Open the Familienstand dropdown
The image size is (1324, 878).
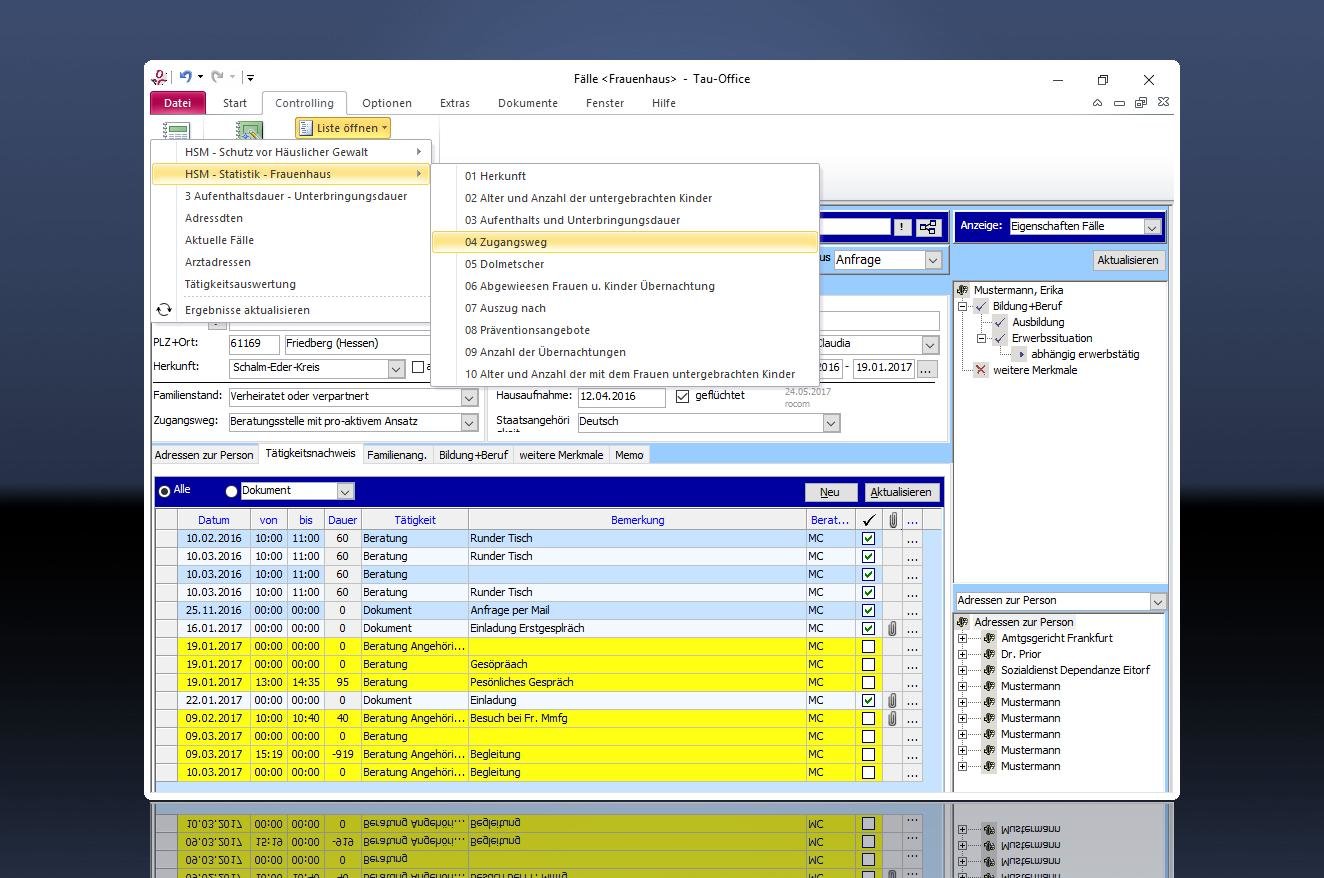point(469,397)
